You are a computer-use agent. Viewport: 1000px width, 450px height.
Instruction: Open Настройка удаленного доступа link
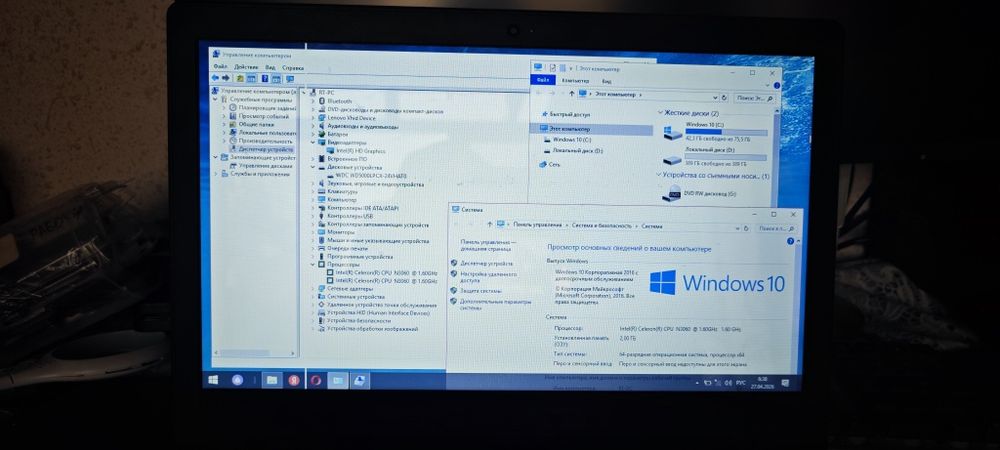click(x=488, y=277)
